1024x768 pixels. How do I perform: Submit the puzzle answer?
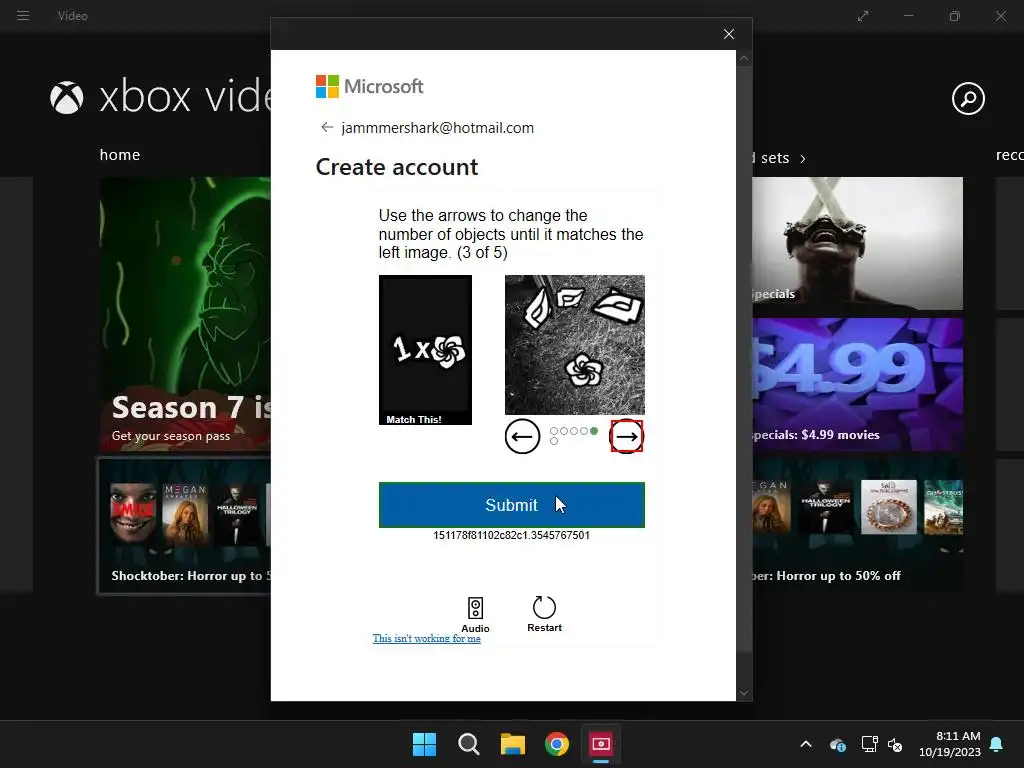(x=511, y=505)
